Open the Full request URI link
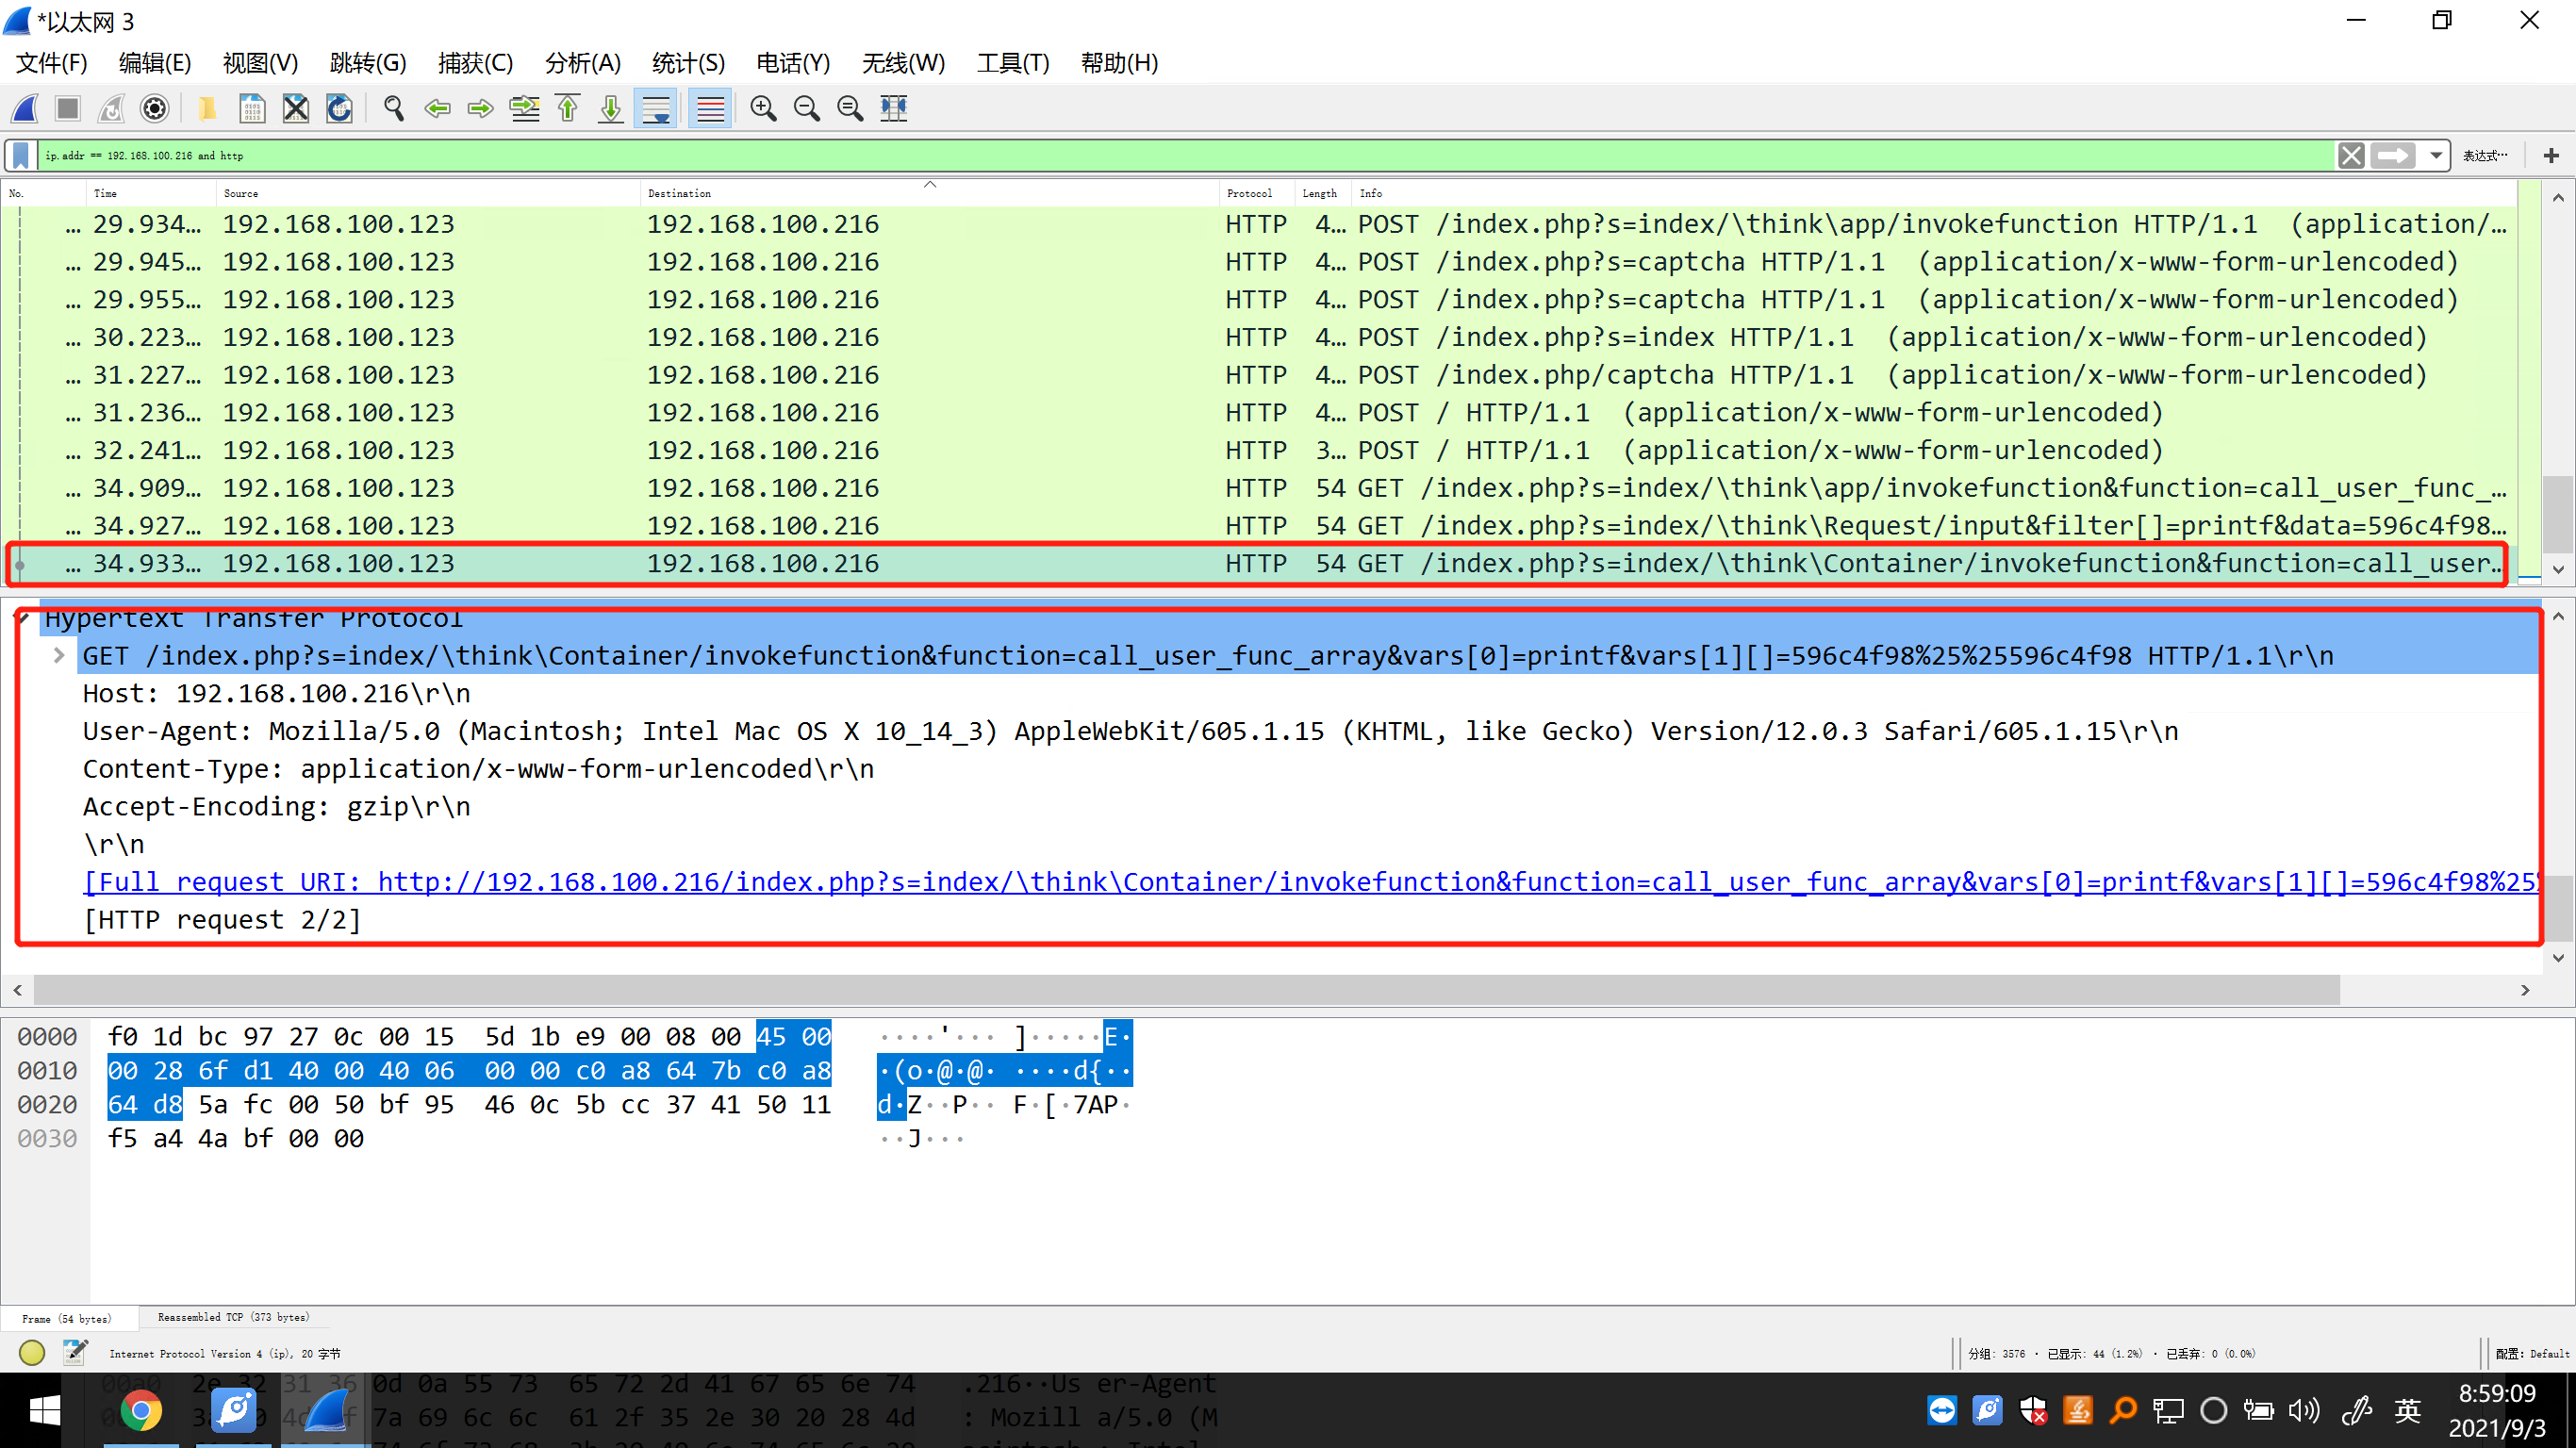The height and width of the screenshot is (1448, 2576). coord(1310,882)
